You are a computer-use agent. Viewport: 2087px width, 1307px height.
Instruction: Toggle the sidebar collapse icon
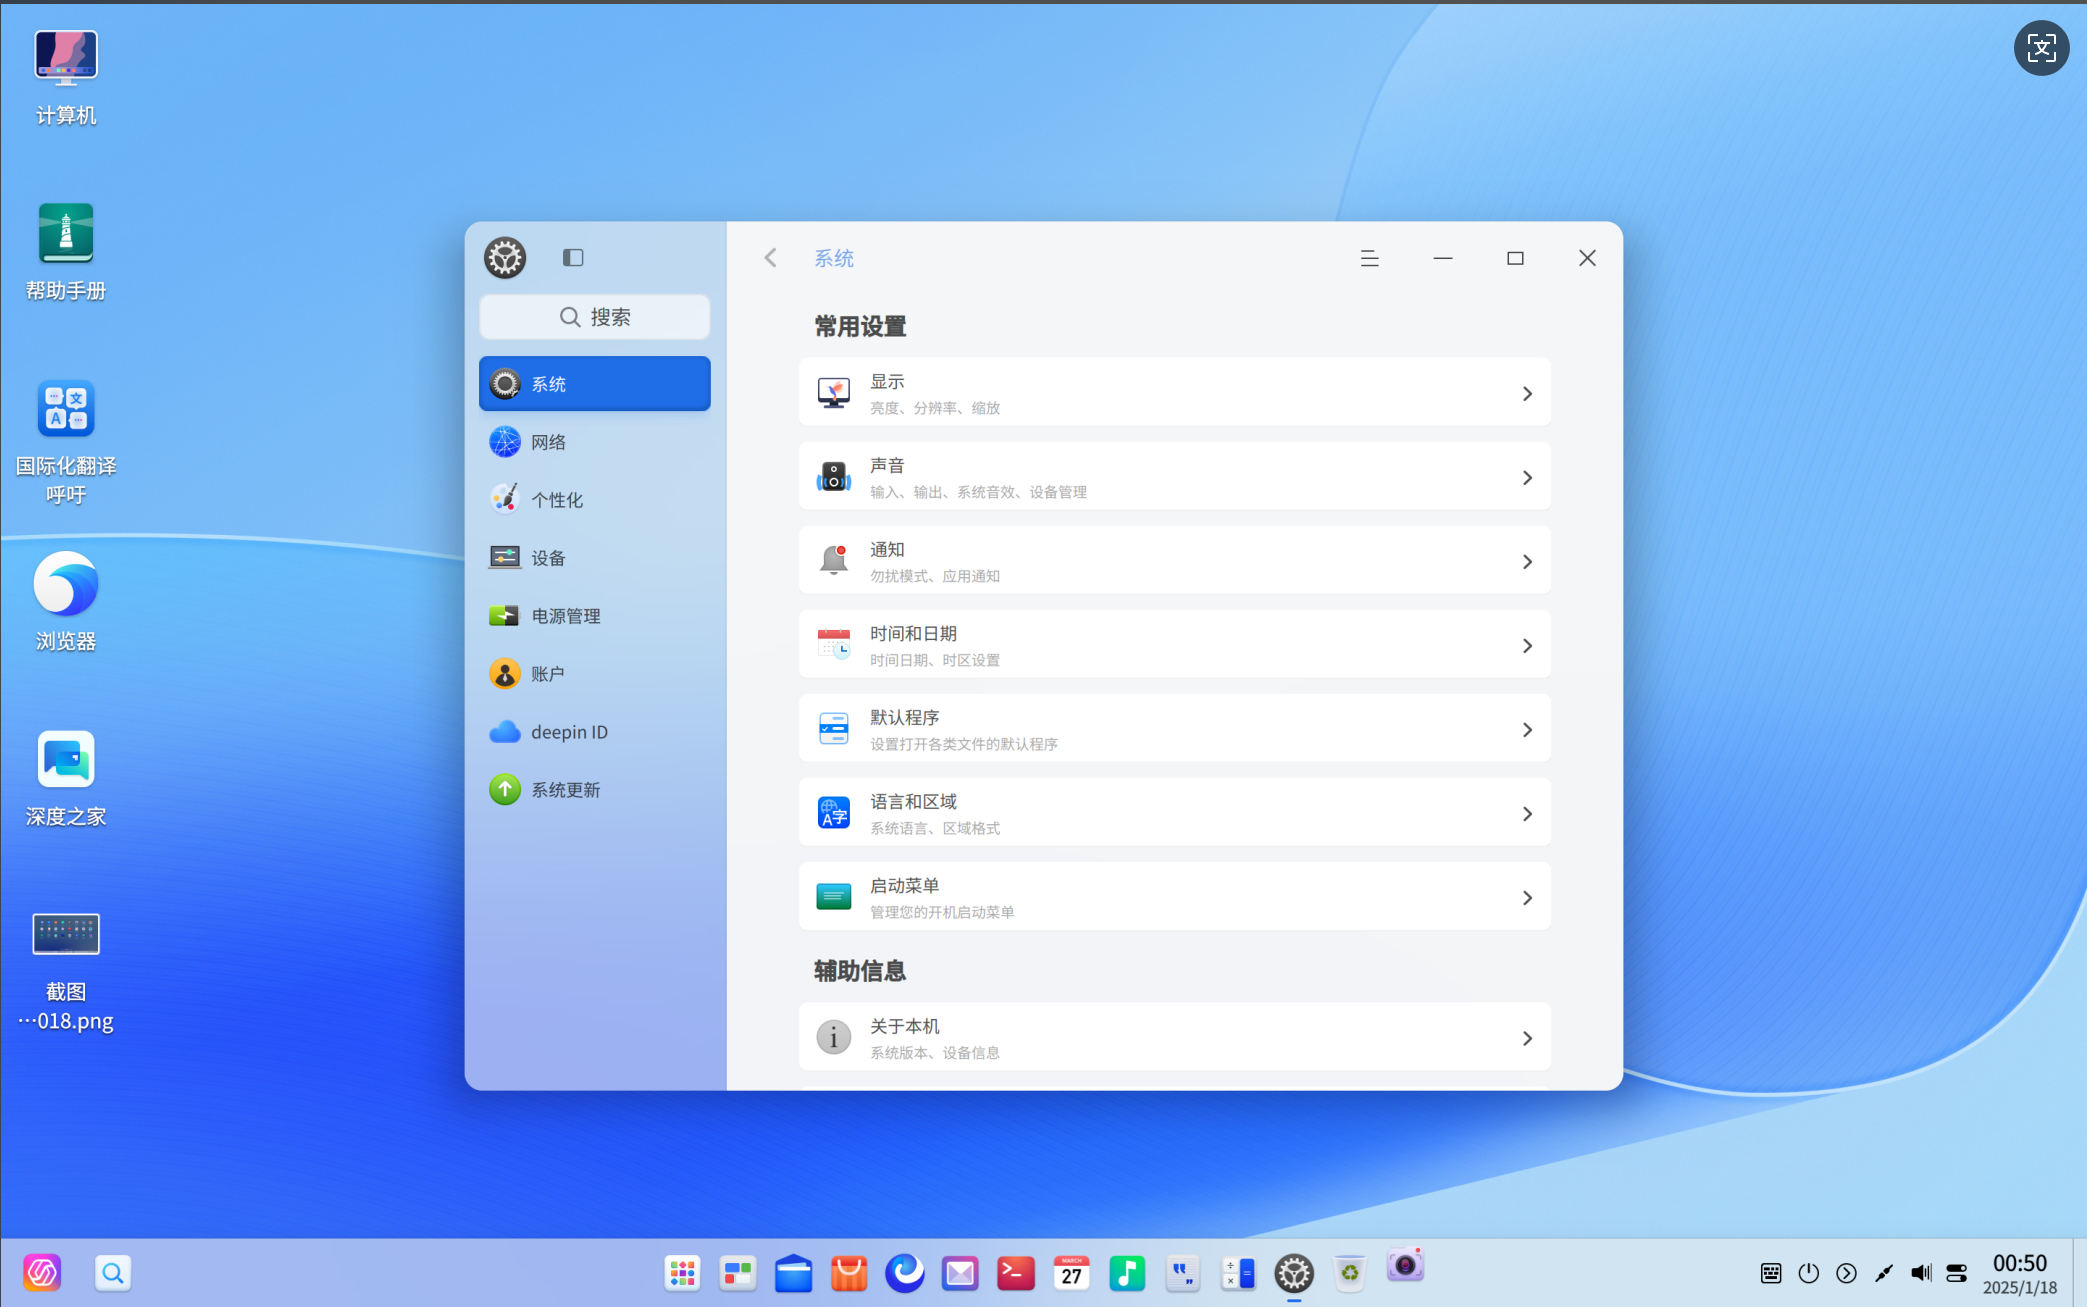573,258
